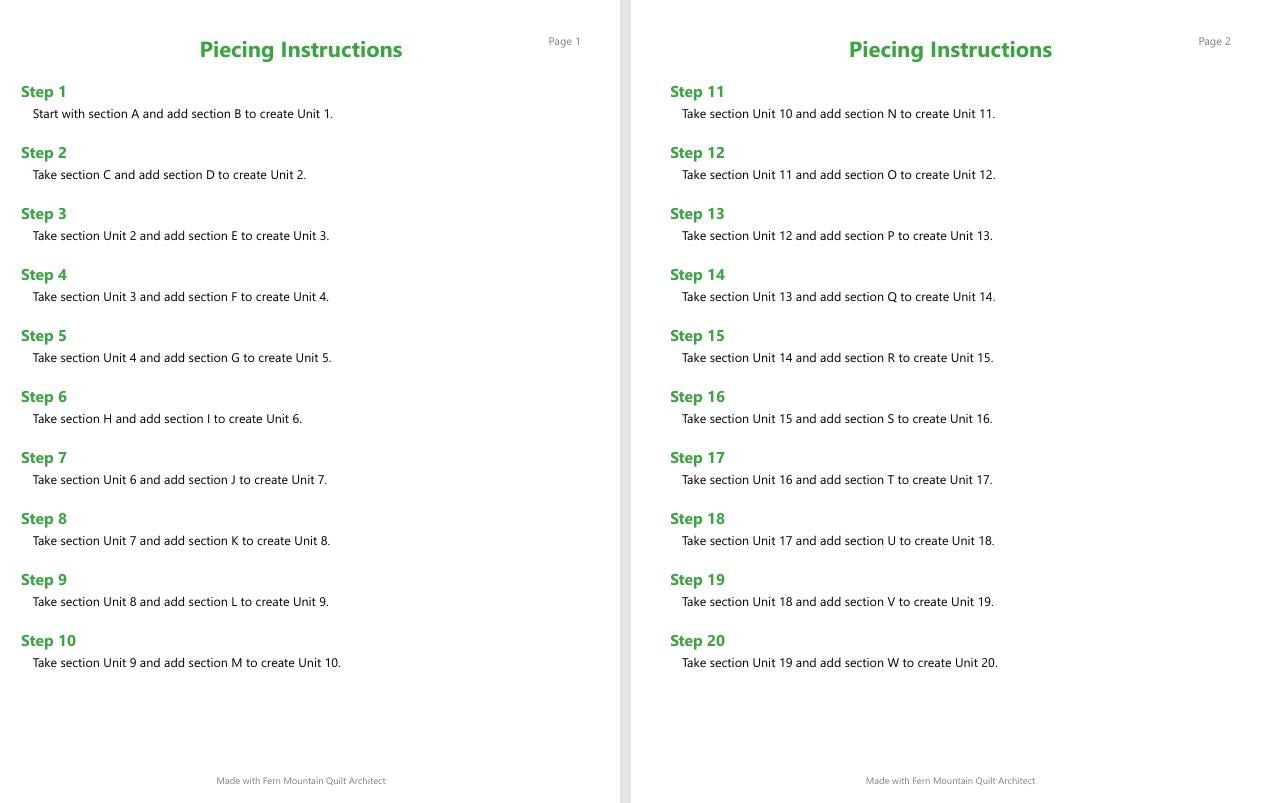Click the Step 20 heading
Image resolution: width=1266 pixels, height=803 pixels.
pyautogui.click(x=697, y=641)
